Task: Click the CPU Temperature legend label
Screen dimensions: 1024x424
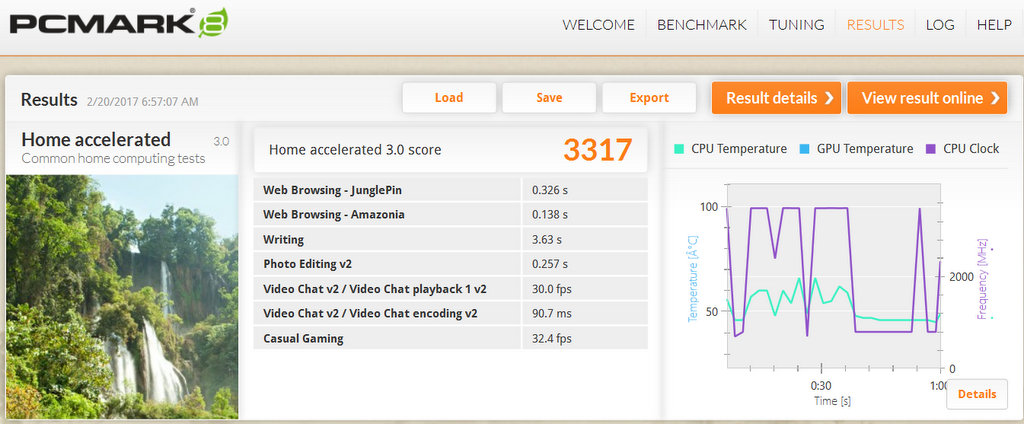Action: click(739, 149)
